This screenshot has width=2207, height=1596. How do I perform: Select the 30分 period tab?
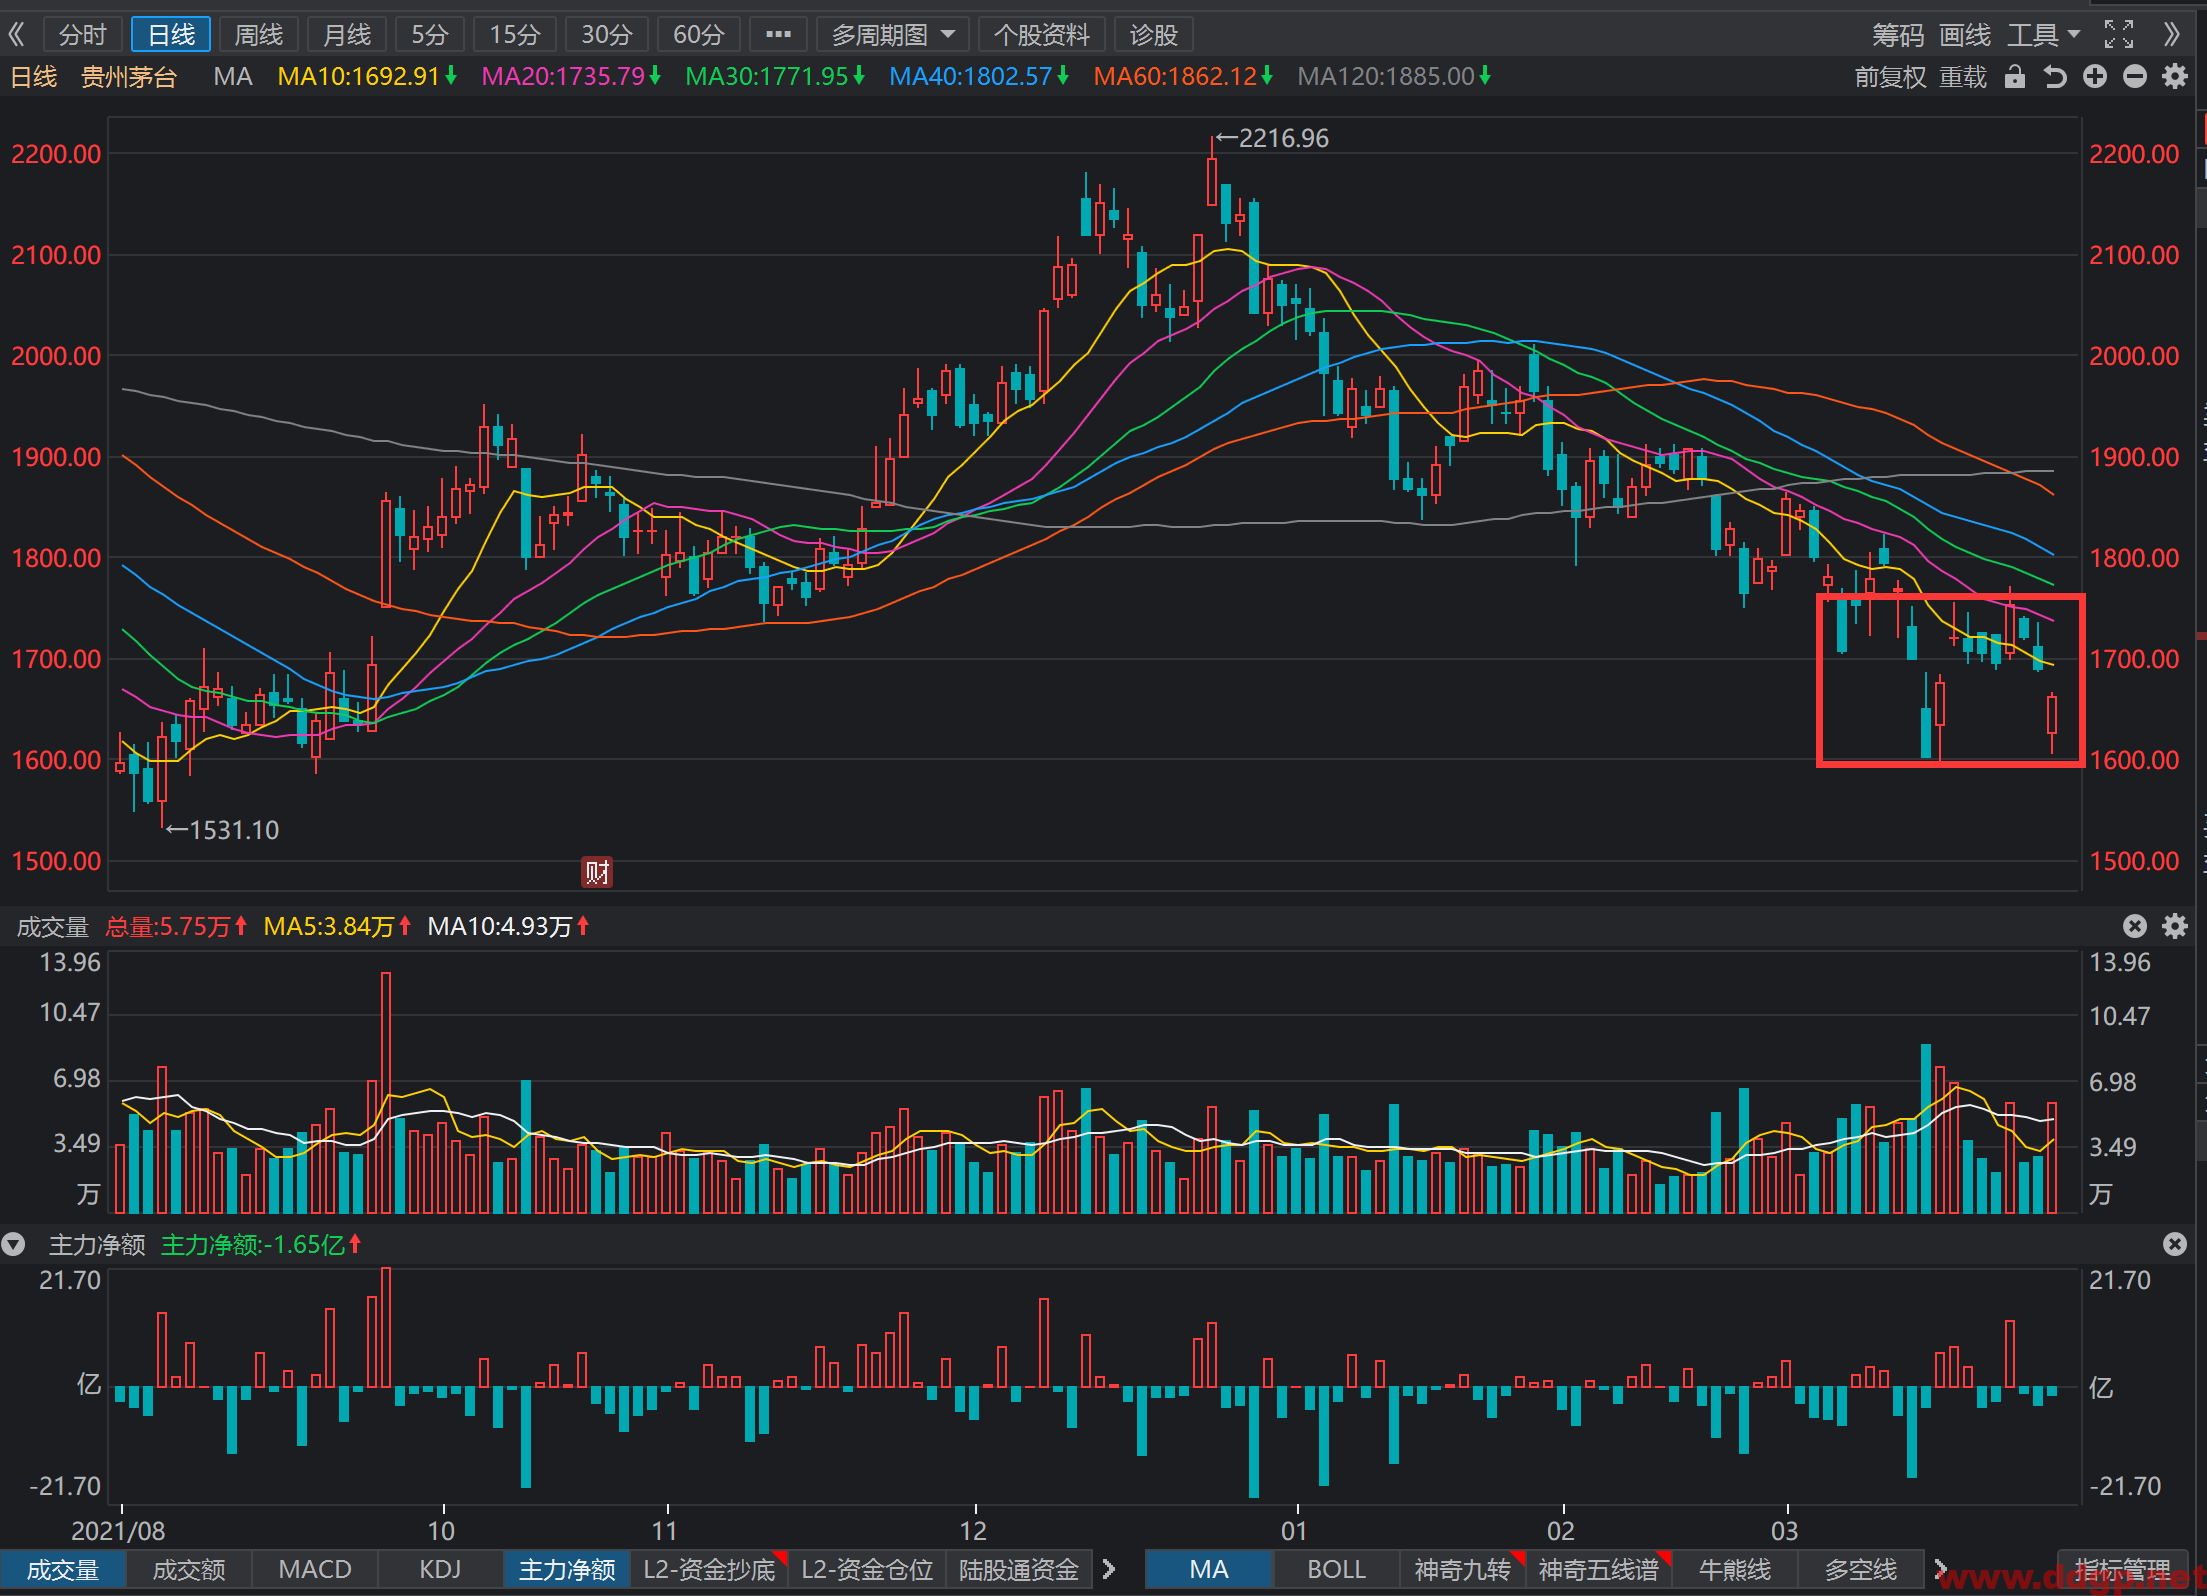(606, 35)
